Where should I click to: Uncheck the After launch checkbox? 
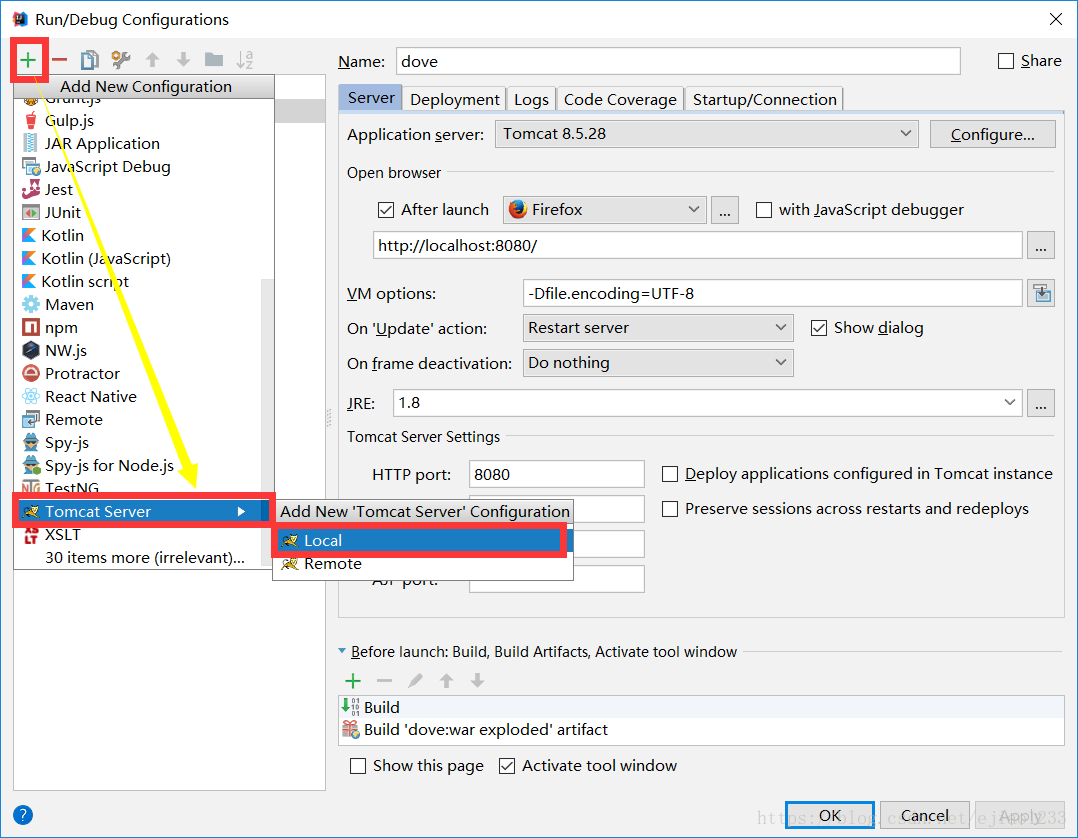tap(386, 210)
